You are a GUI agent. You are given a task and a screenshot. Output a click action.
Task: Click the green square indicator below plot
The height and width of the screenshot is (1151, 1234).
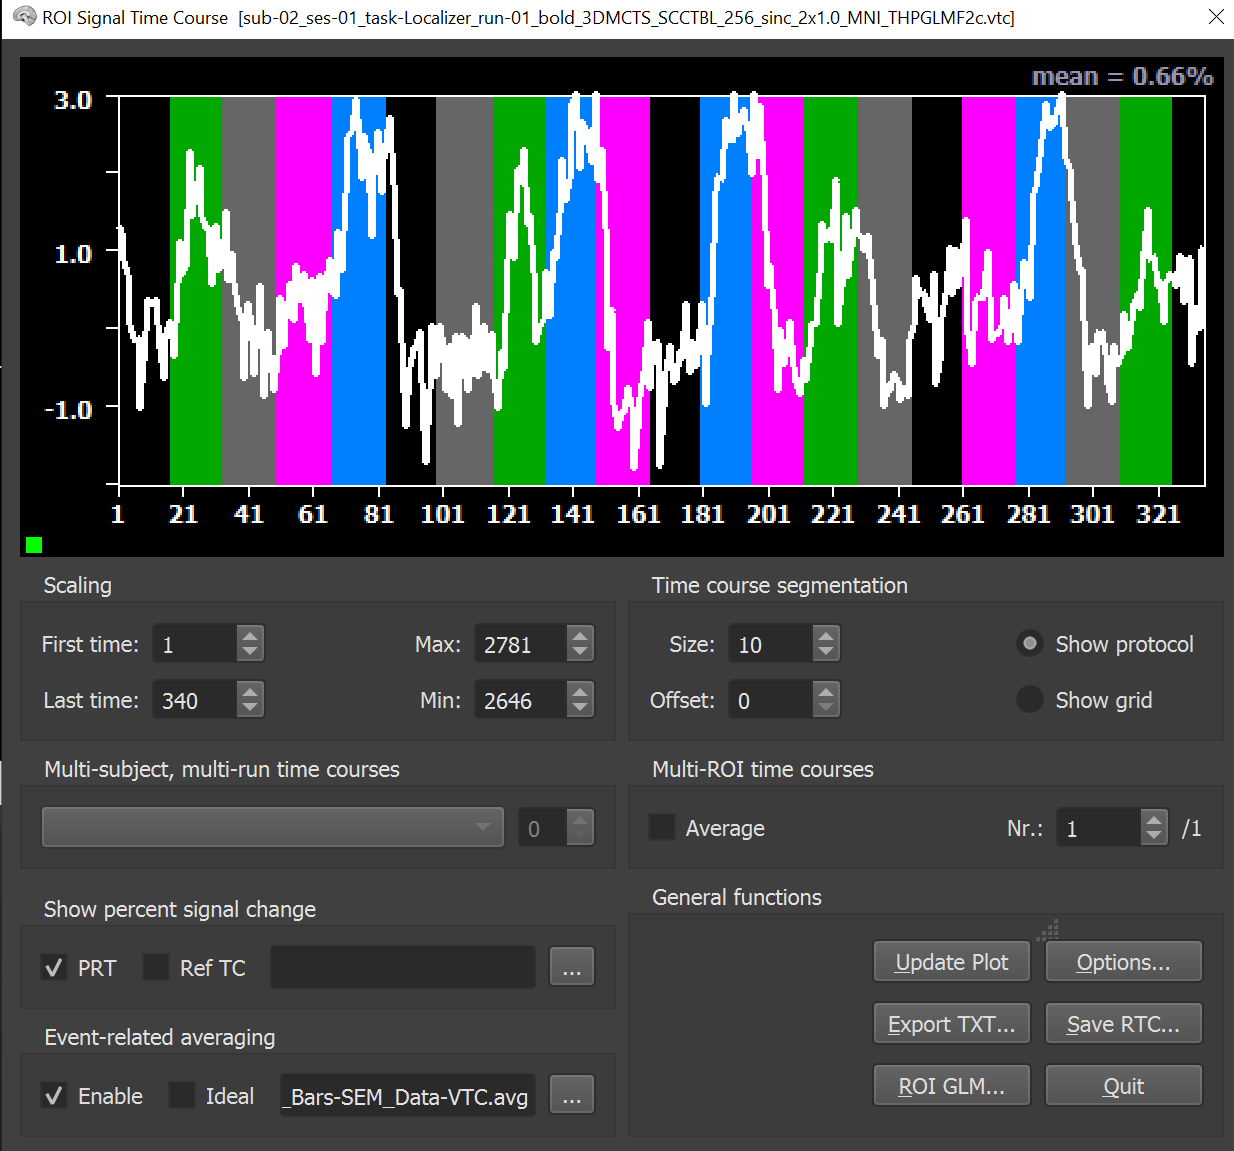tap(34, 545)
